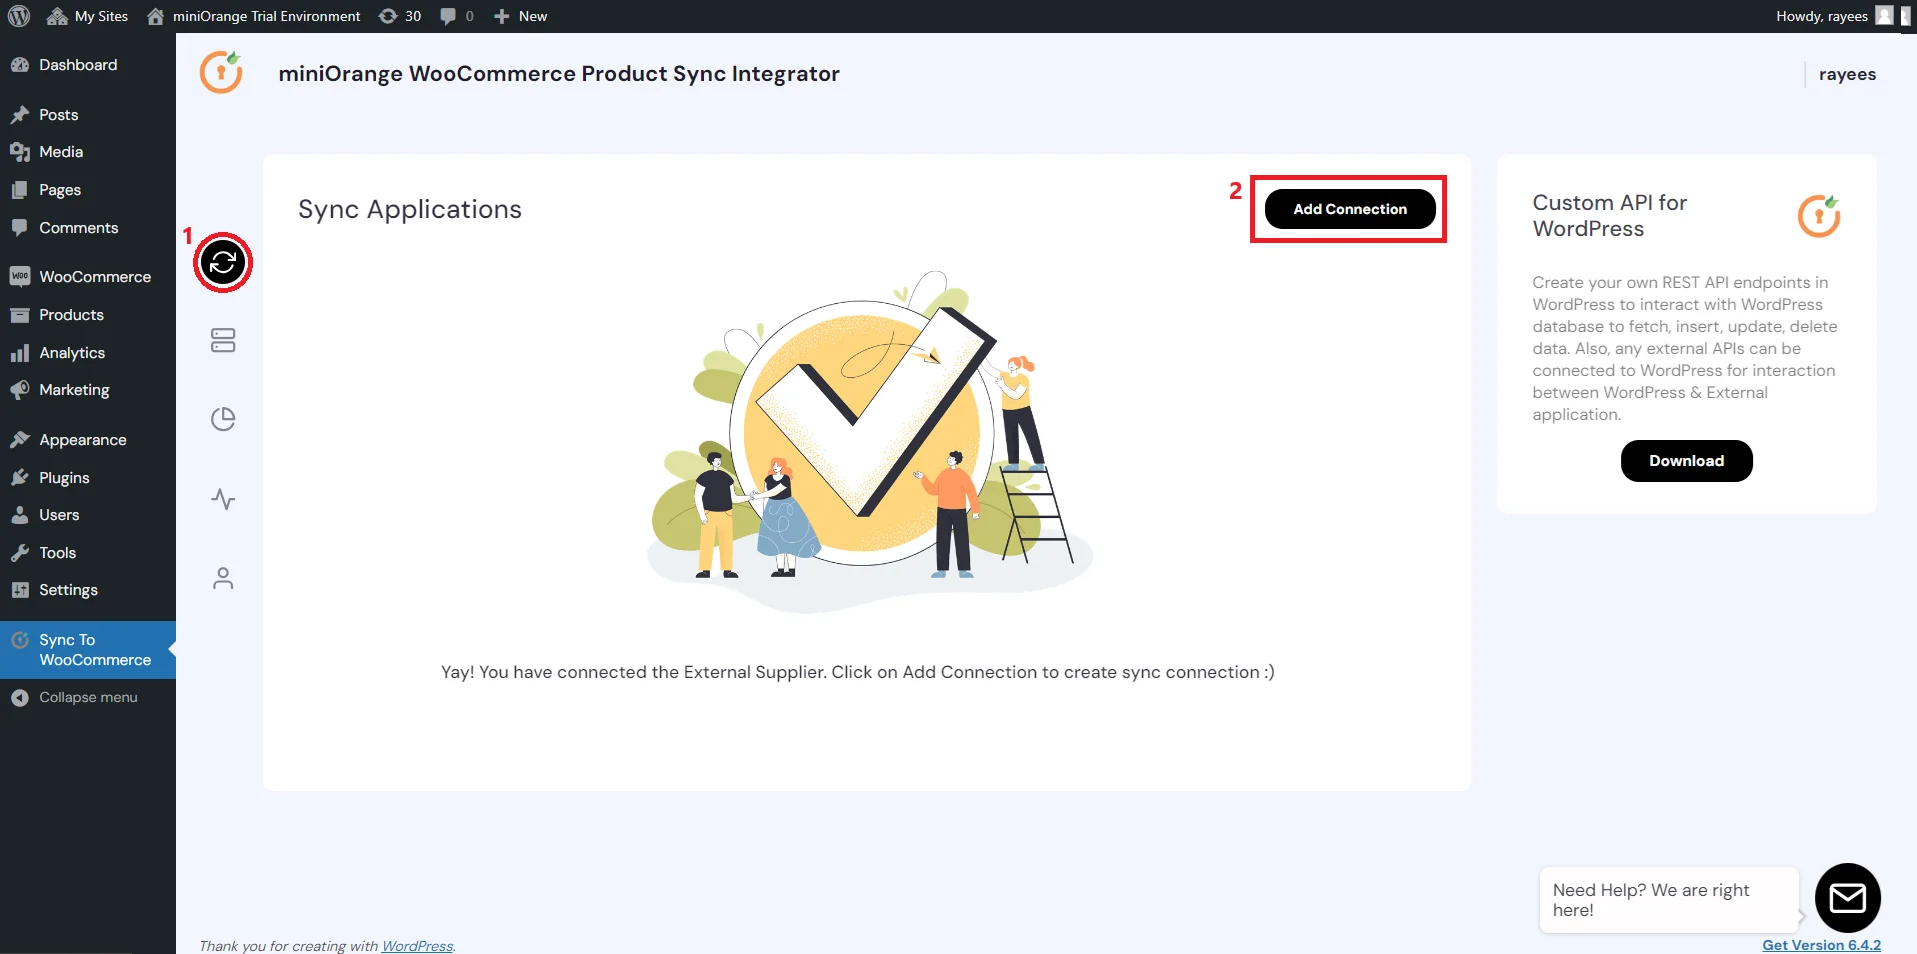
Task: Go to Dashboard in admin menu
Action: point(88,65)
